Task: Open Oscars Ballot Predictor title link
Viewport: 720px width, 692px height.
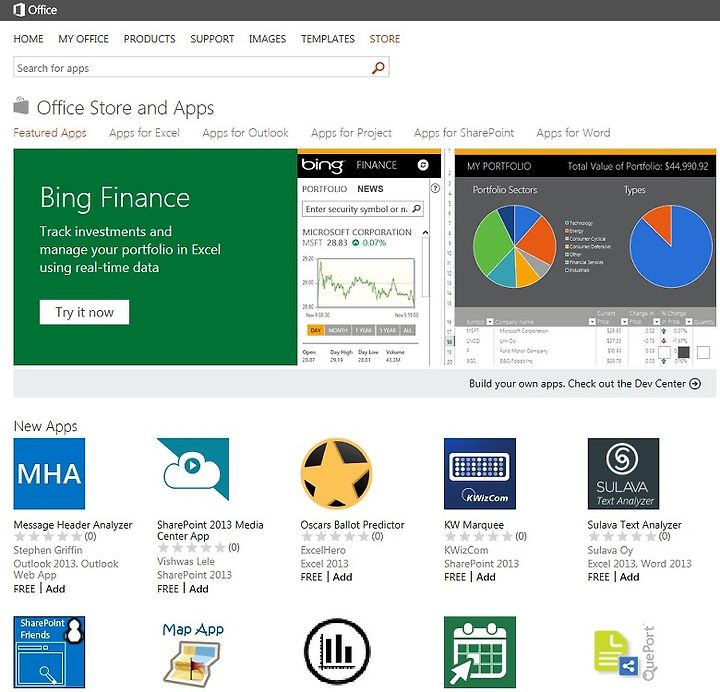Action: tap(352, 525)
